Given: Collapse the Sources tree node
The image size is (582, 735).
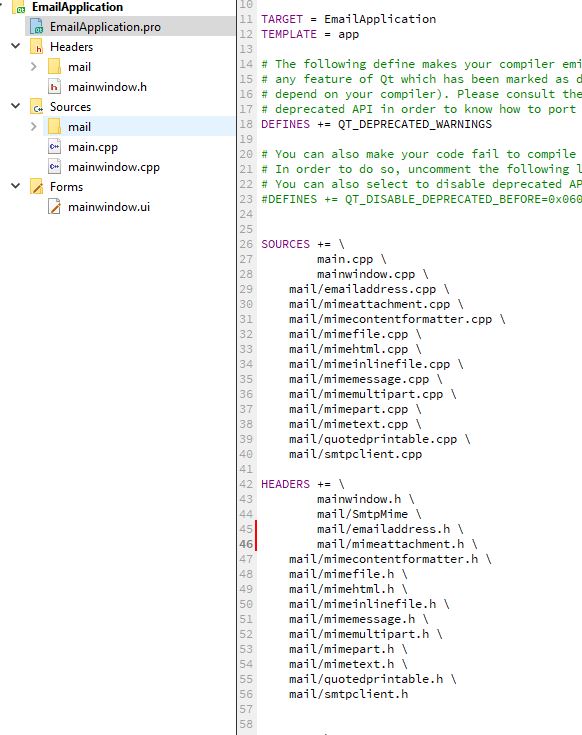Looking at the screenshot, I should (15, 106).
